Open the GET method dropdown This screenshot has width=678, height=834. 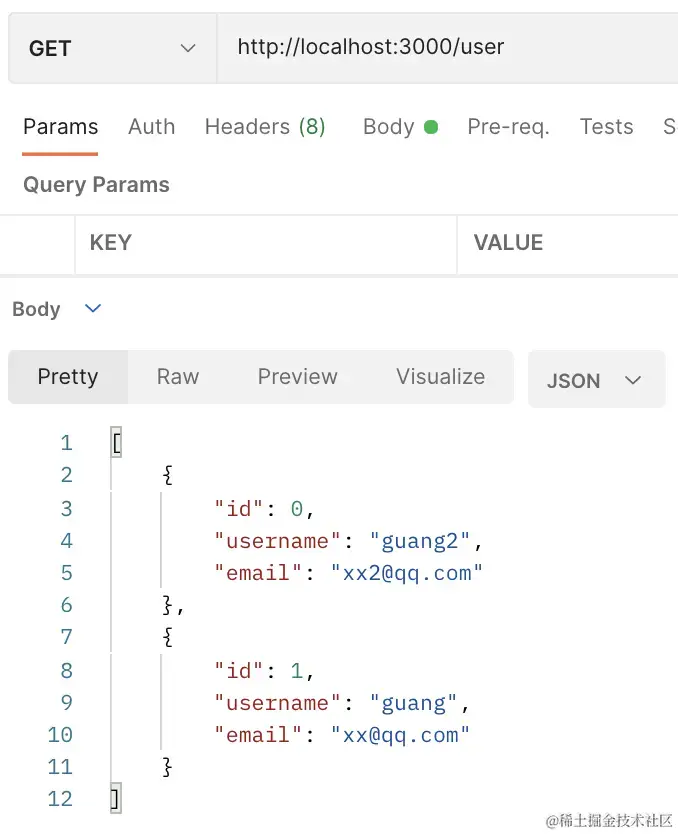(112, 48)
